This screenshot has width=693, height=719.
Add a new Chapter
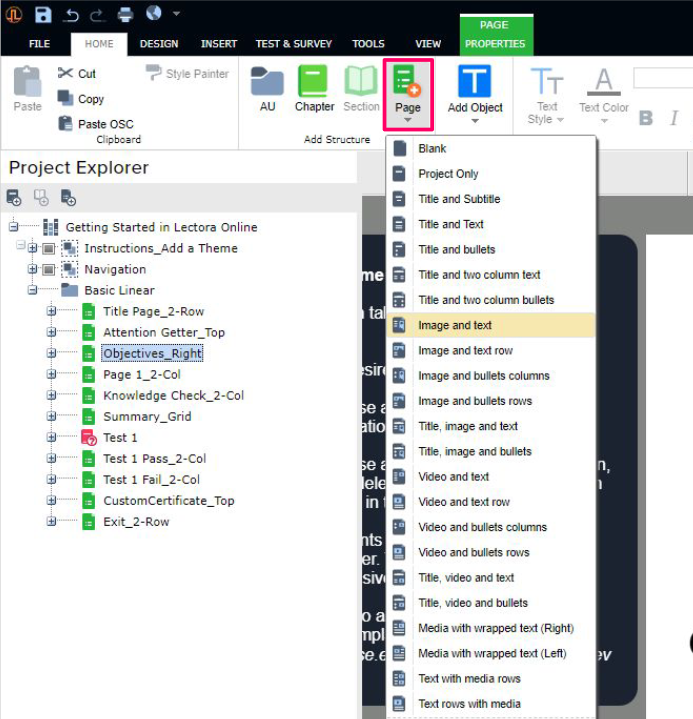[314, 88]
